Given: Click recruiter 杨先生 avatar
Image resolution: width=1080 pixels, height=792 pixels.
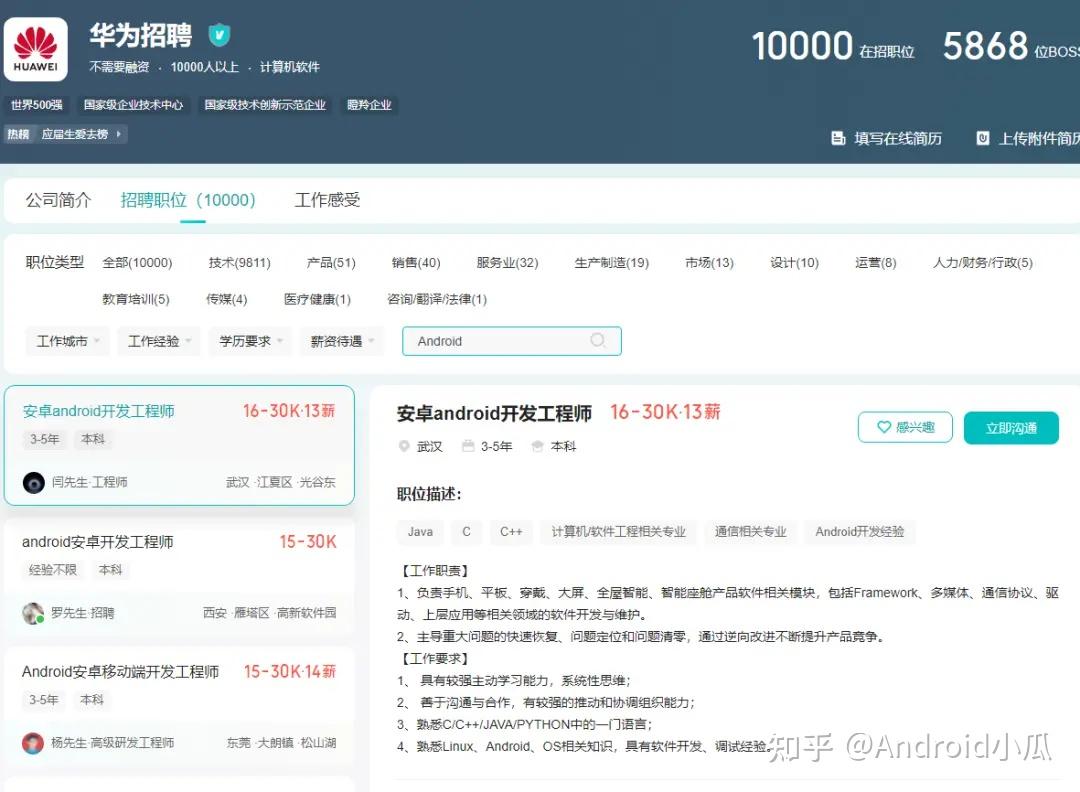Looking at the screenshot, I should (32, 743).
